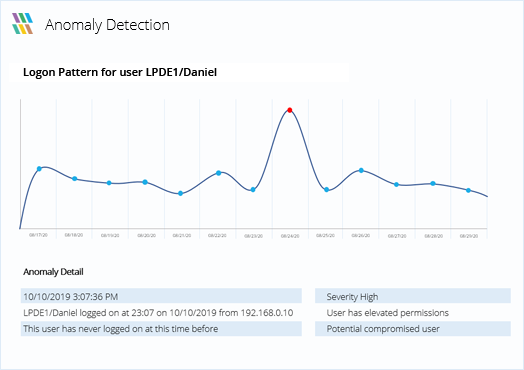Select the never logged on at this time row
524x370 pixels.
coord(161,329)
